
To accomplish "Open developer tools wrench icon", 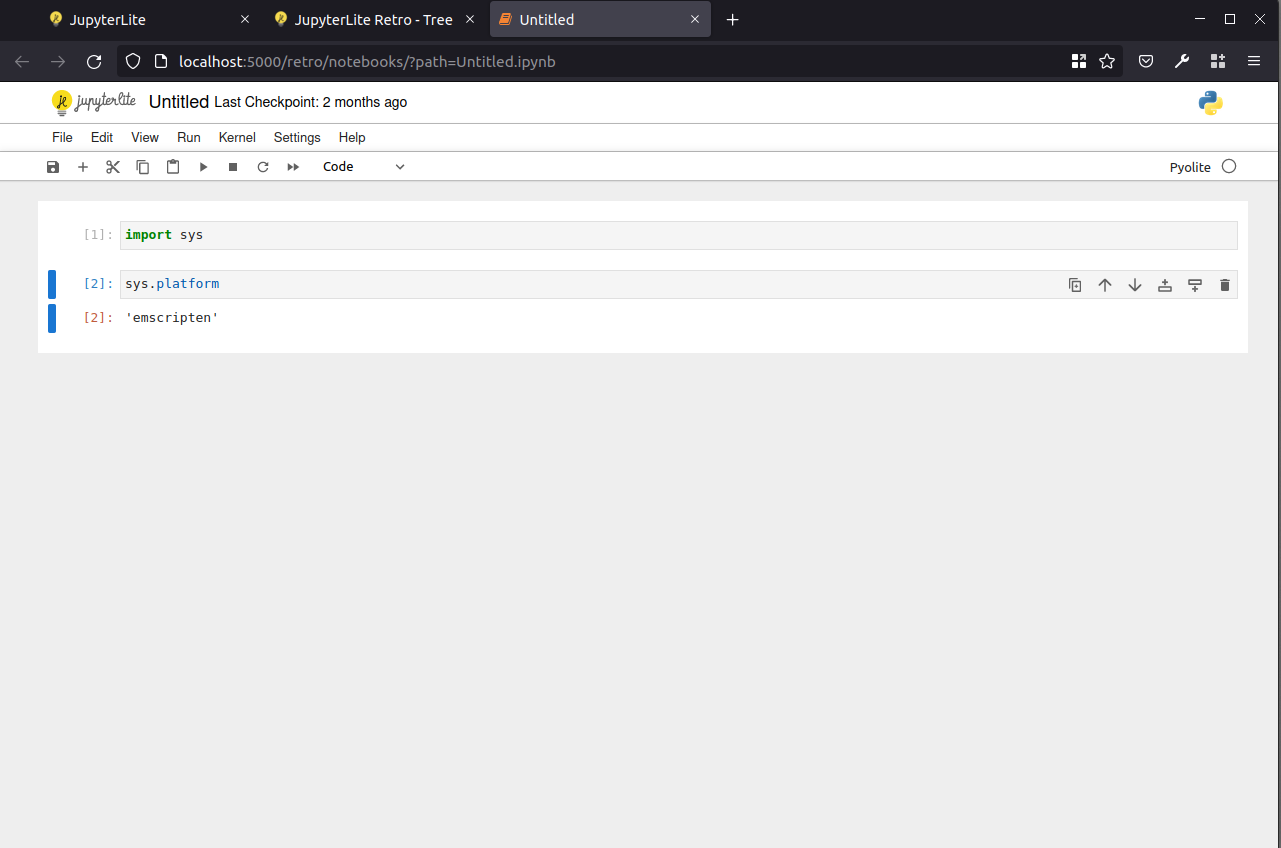I will 1182,62.
